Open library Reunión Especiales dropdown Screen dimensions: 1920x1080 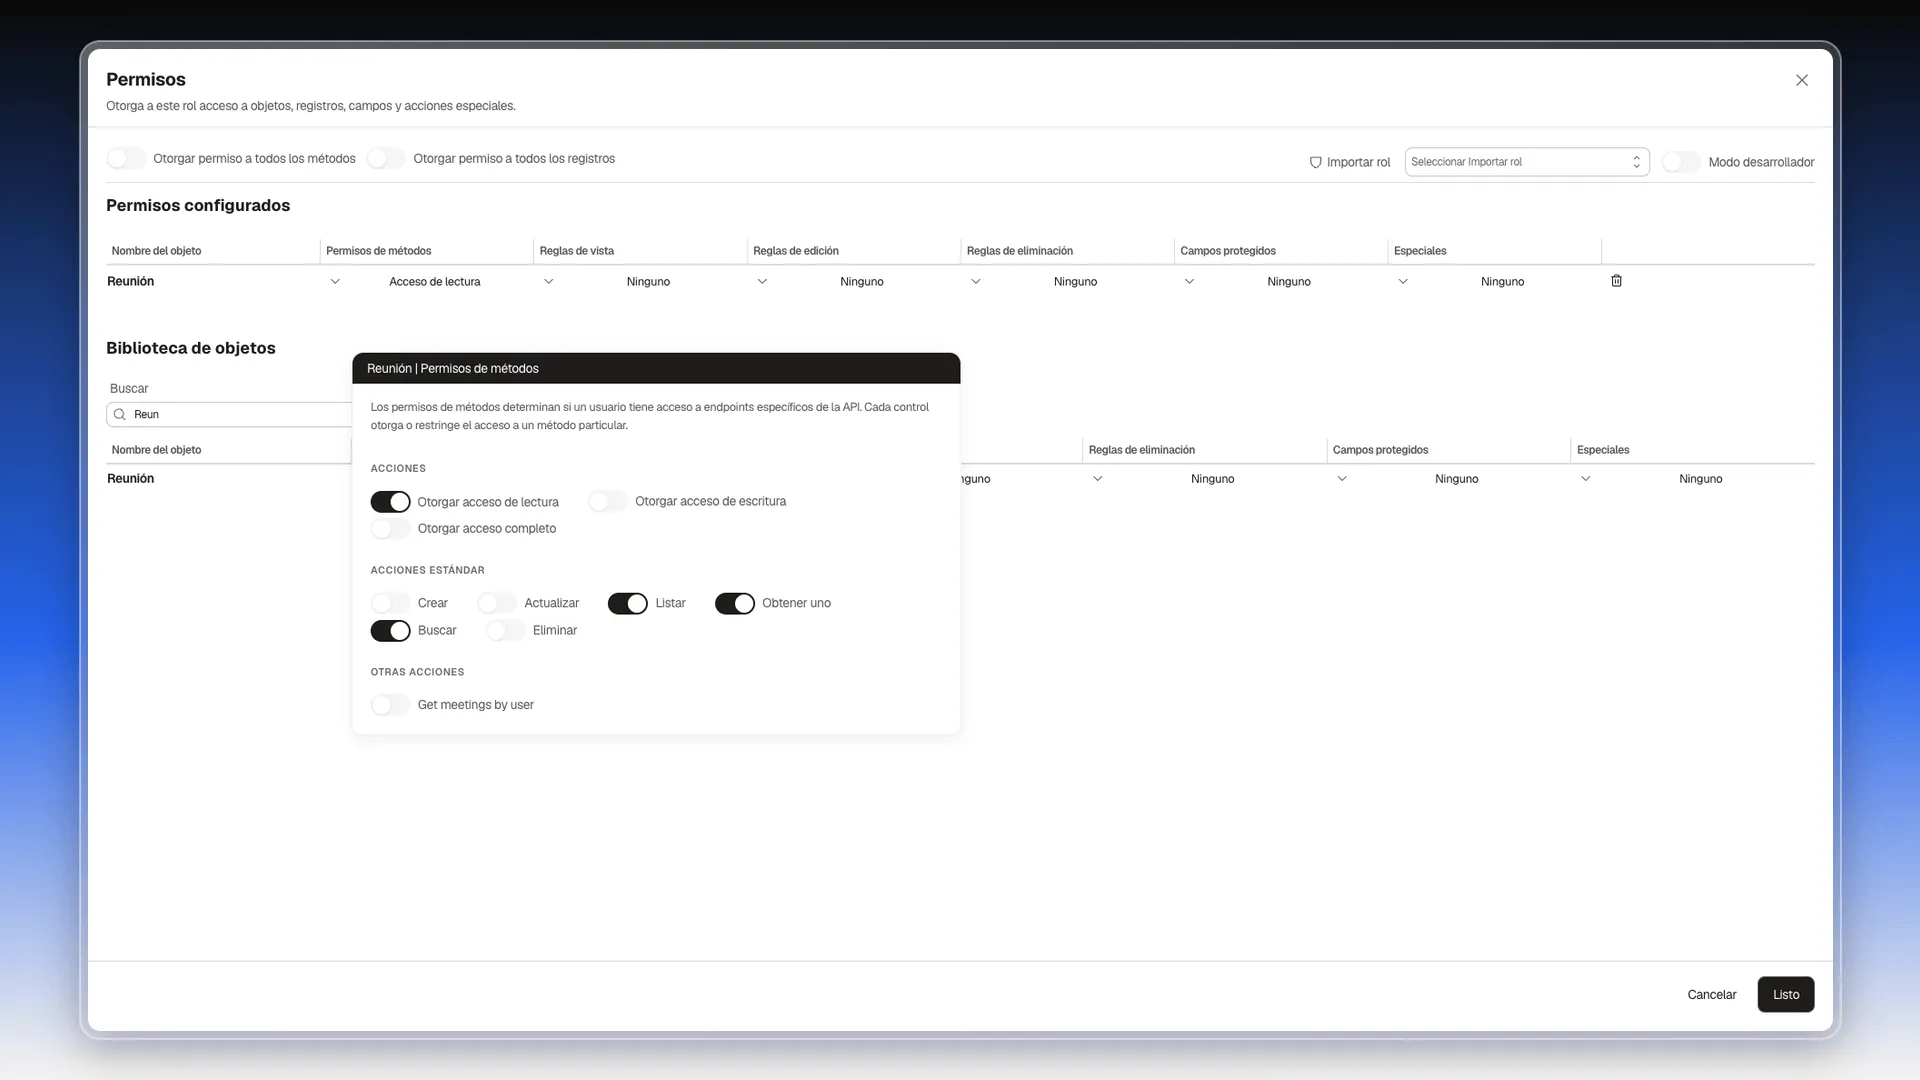pyautogui.click(x=1694, y=479)
